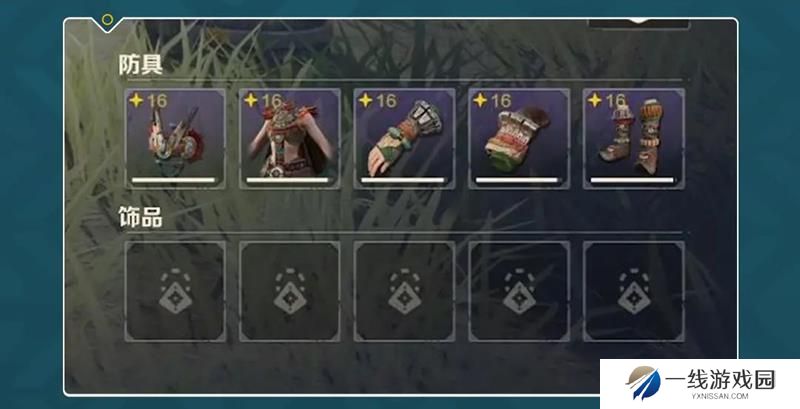The height and width of the screenshot is (409, 800).
Task: Click durability bar under gauntlet
Action: pos(403,180)
